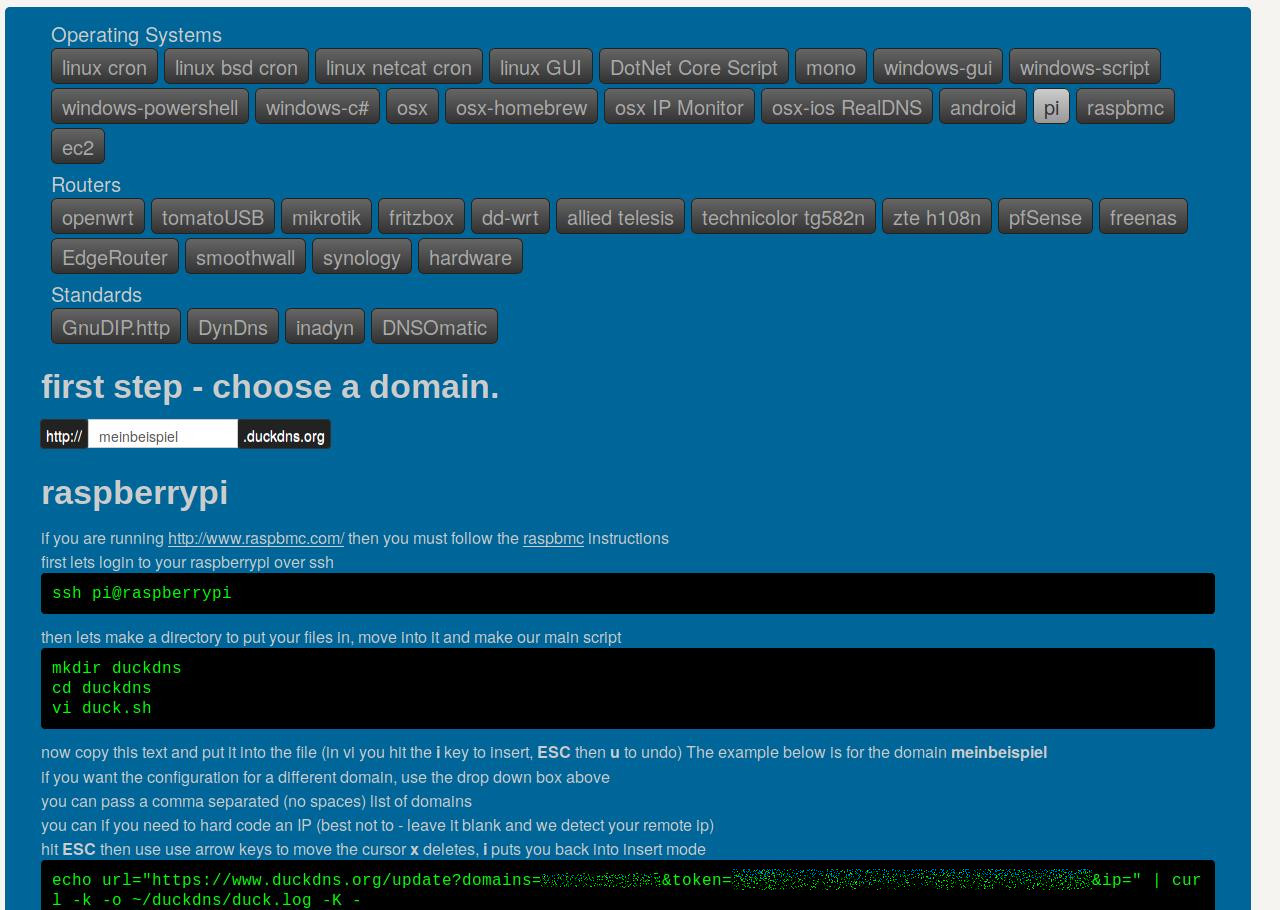
Task: Open freenas instructions
Action: (1143, 217)
